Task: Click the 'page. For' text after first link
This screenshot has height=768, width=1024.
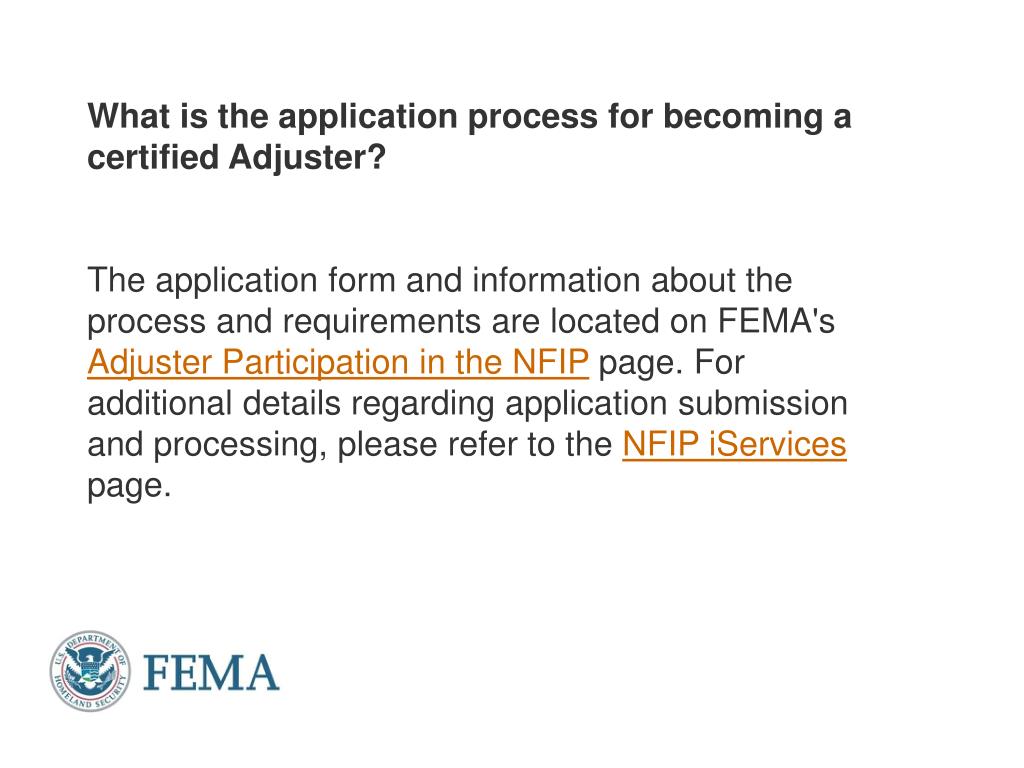Action: tap(671, 362)
